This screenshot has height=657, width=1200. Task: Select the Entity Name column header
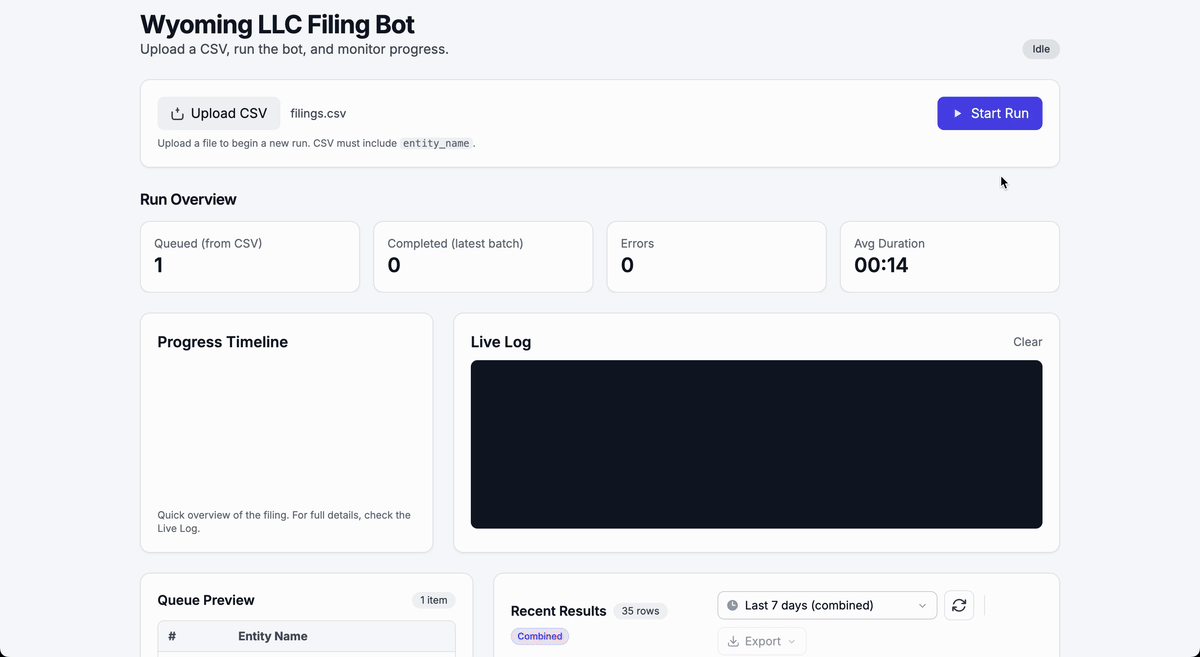coord(273,636)
